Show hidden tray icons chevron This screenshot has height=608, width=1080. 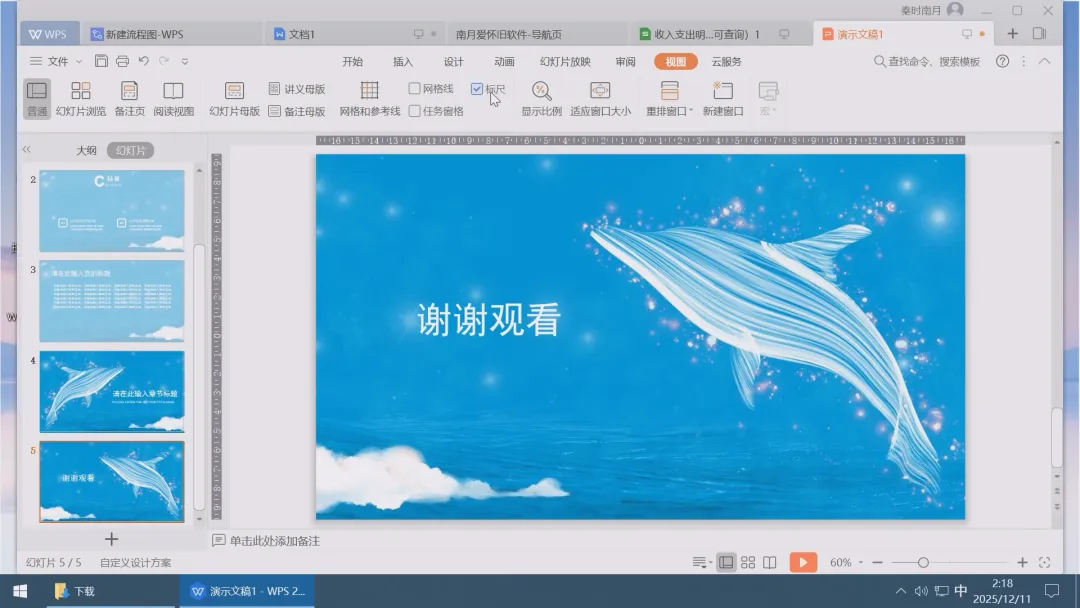[900, 591]
